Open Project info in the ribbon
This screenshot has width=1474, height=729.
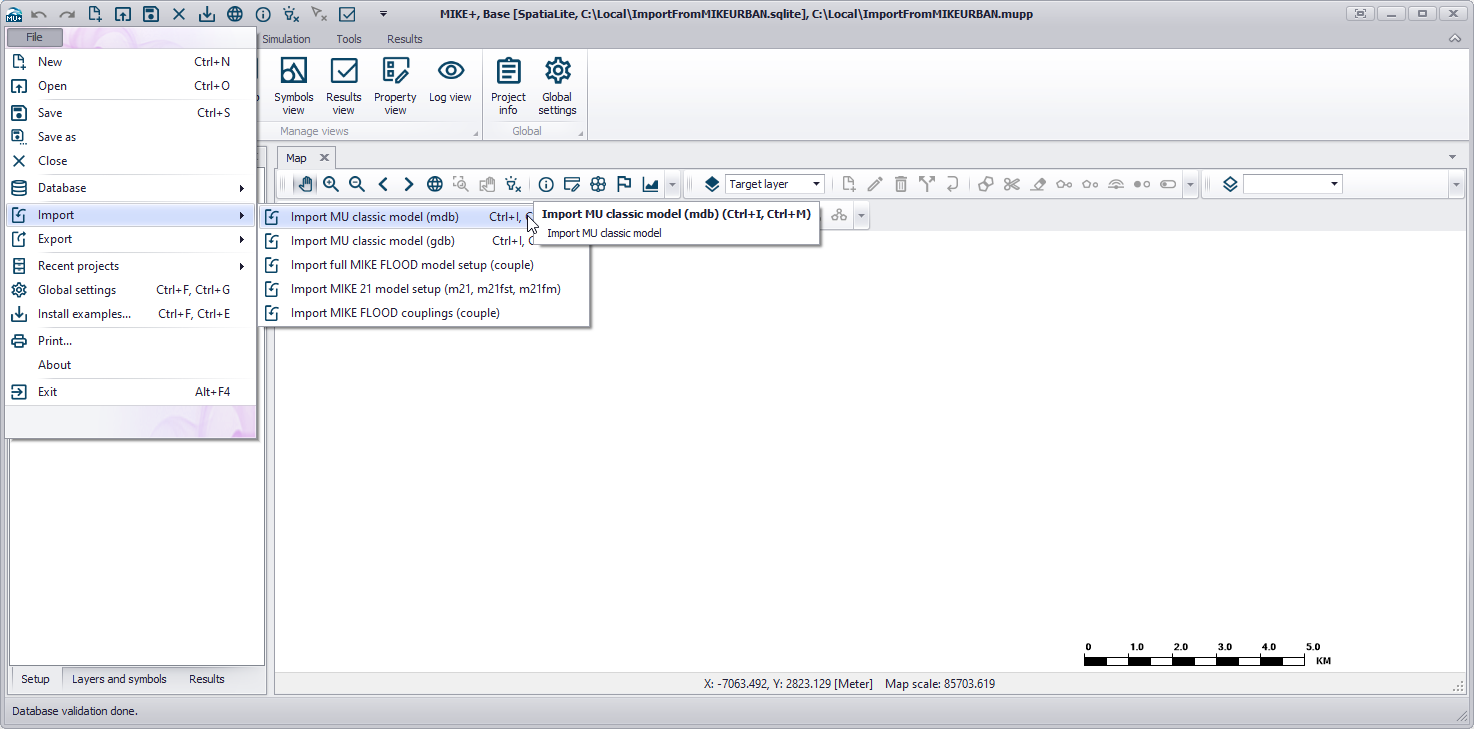508,86
